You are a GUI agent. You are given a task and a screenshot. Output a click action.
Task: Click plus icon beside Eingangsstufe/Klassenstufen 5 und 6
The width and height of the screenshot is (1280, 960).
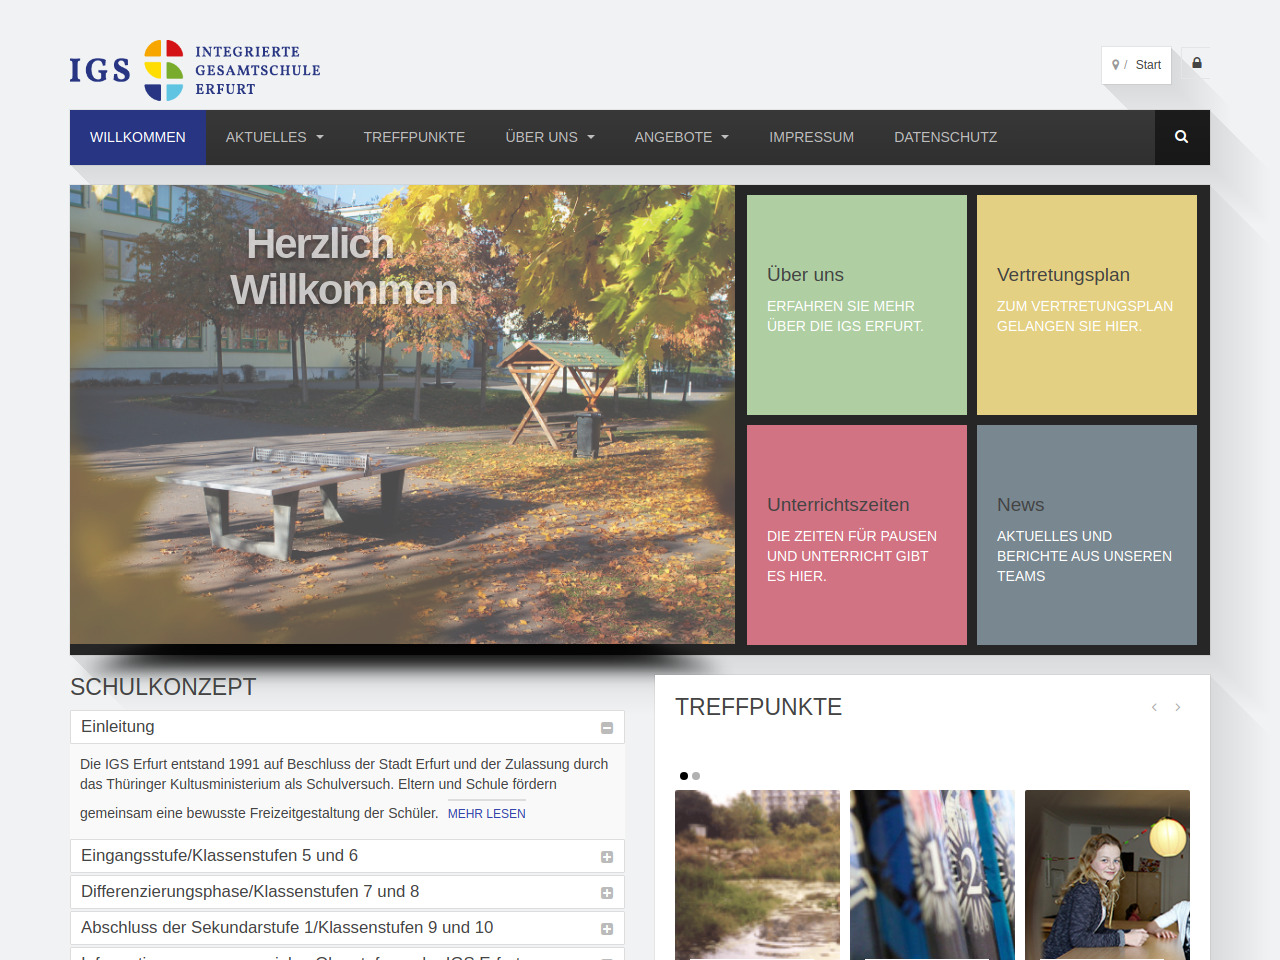pyautogui.click(x=606, y=857)
